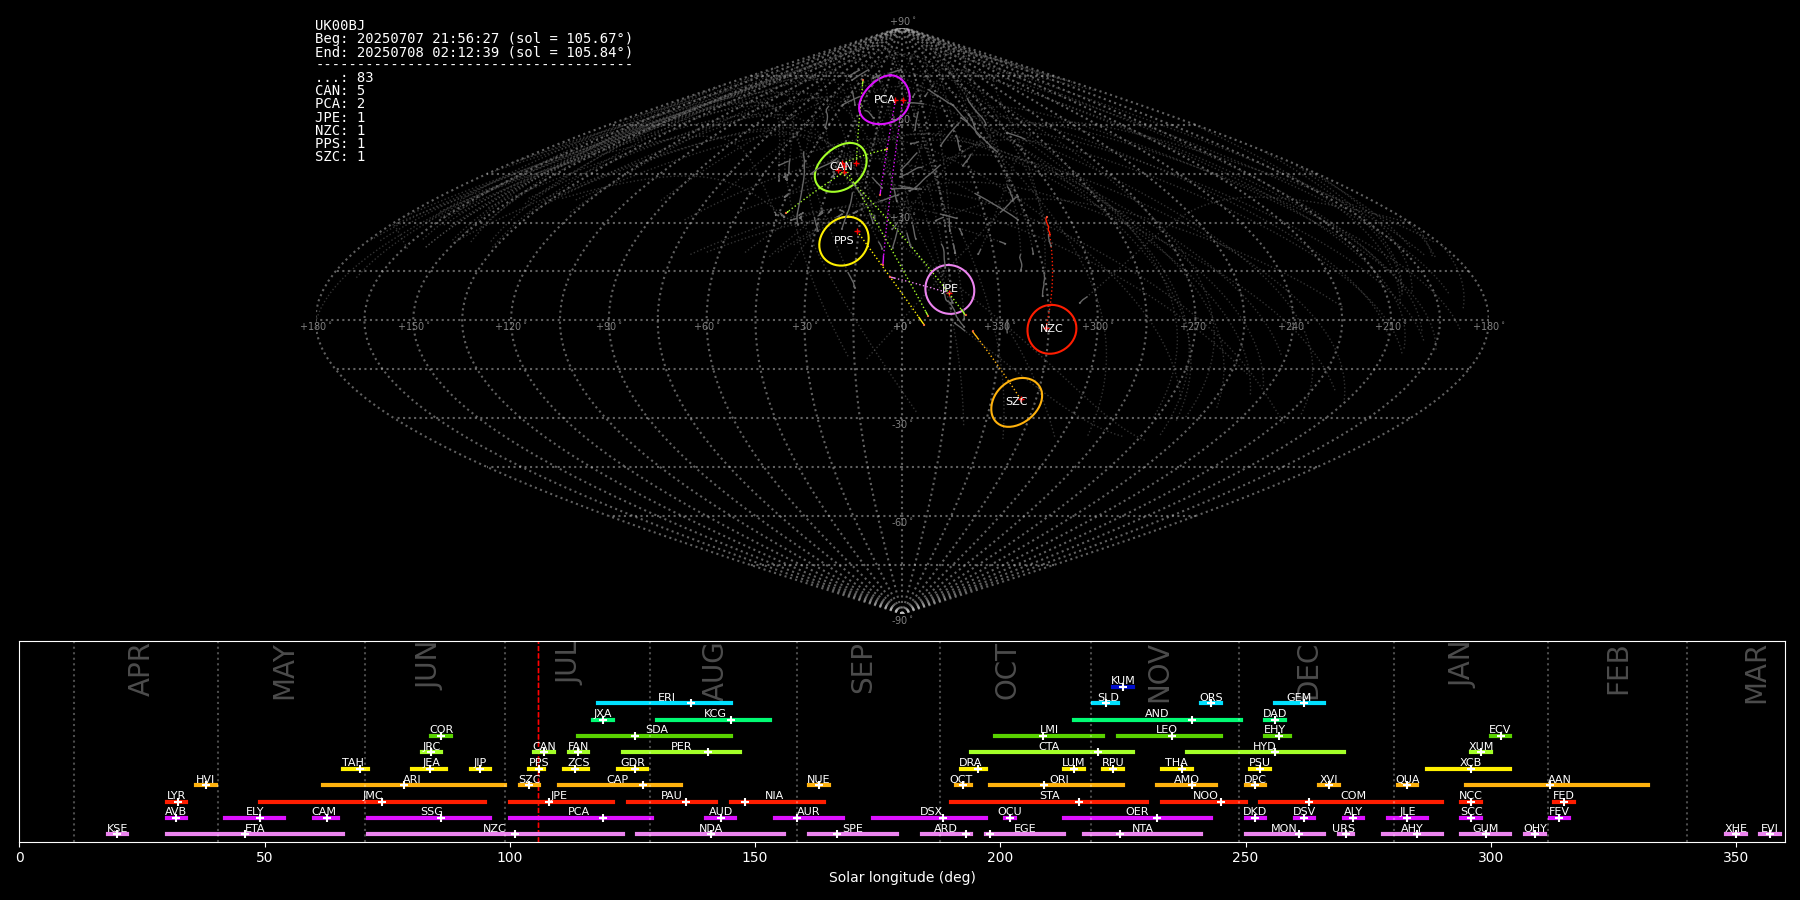
Task: Click the ETA pink bar in timeline
Action: pos(255,834)
